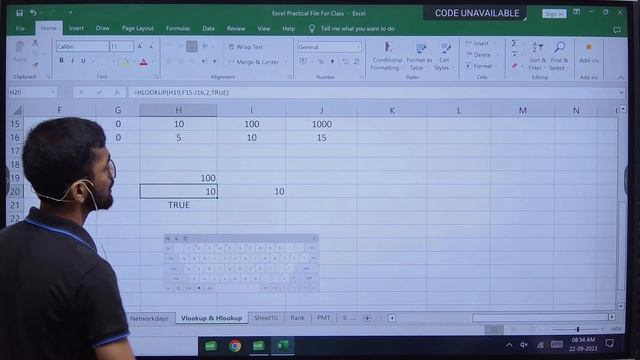Click the Decrease Font Size icon

151,47
